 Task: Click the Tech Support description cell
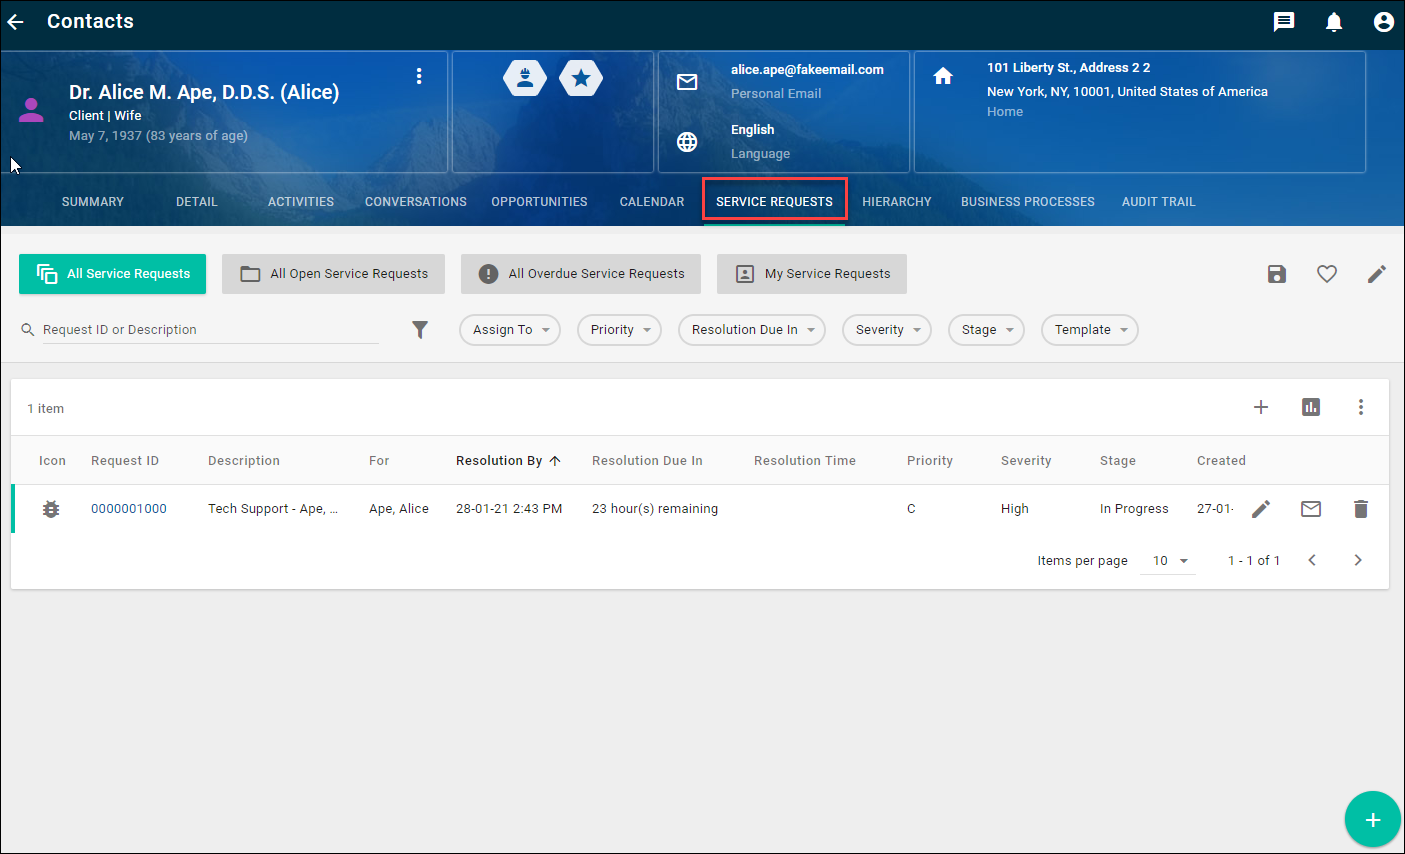pyautogui.click(x=273, y=509)
